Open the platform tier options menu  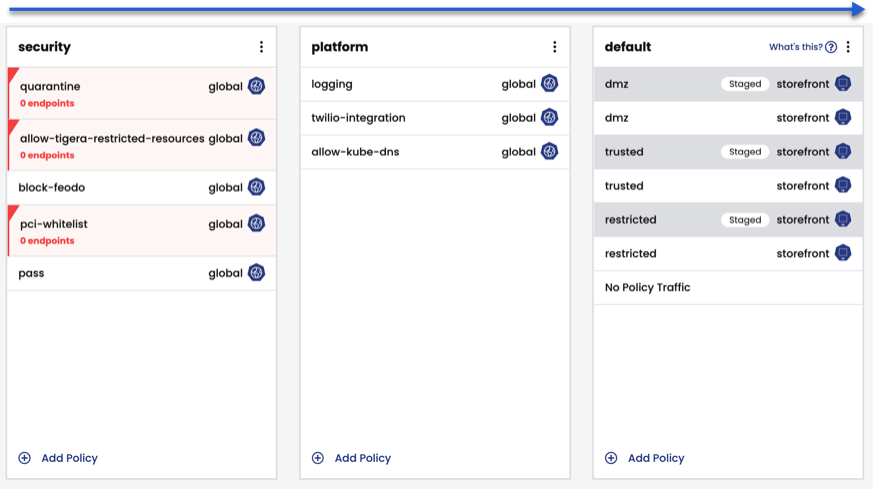pyautogui.click(x=555, y=47)
